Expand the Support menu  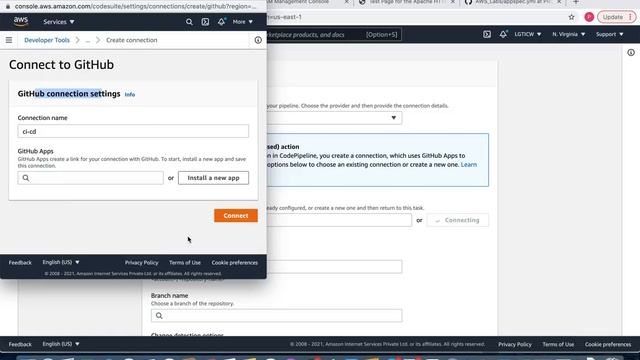(609, 34)
